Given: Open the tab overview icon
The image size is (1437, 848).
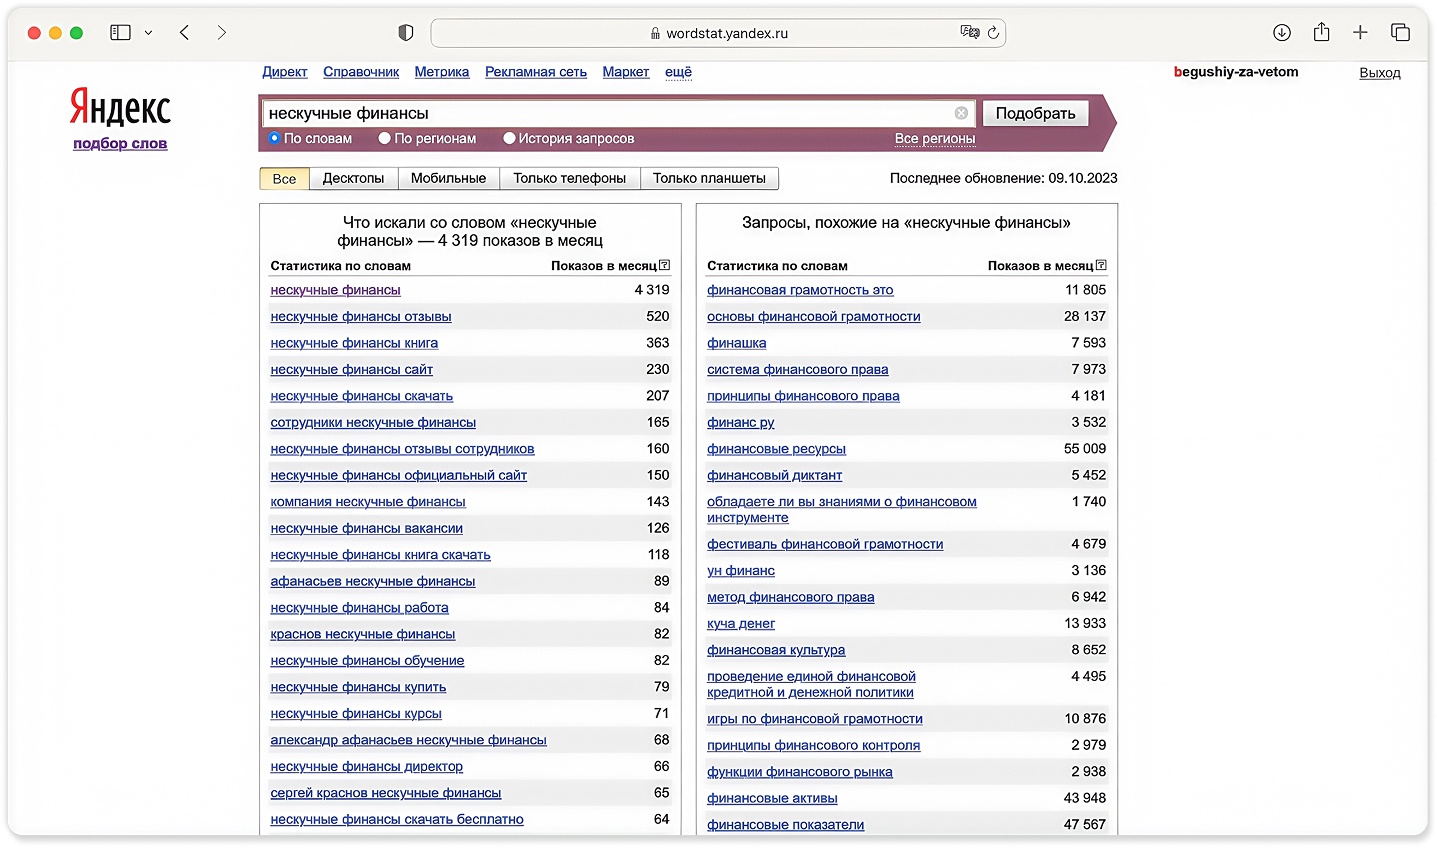Looking at the screenshot, I should [x=1400, y=33].
